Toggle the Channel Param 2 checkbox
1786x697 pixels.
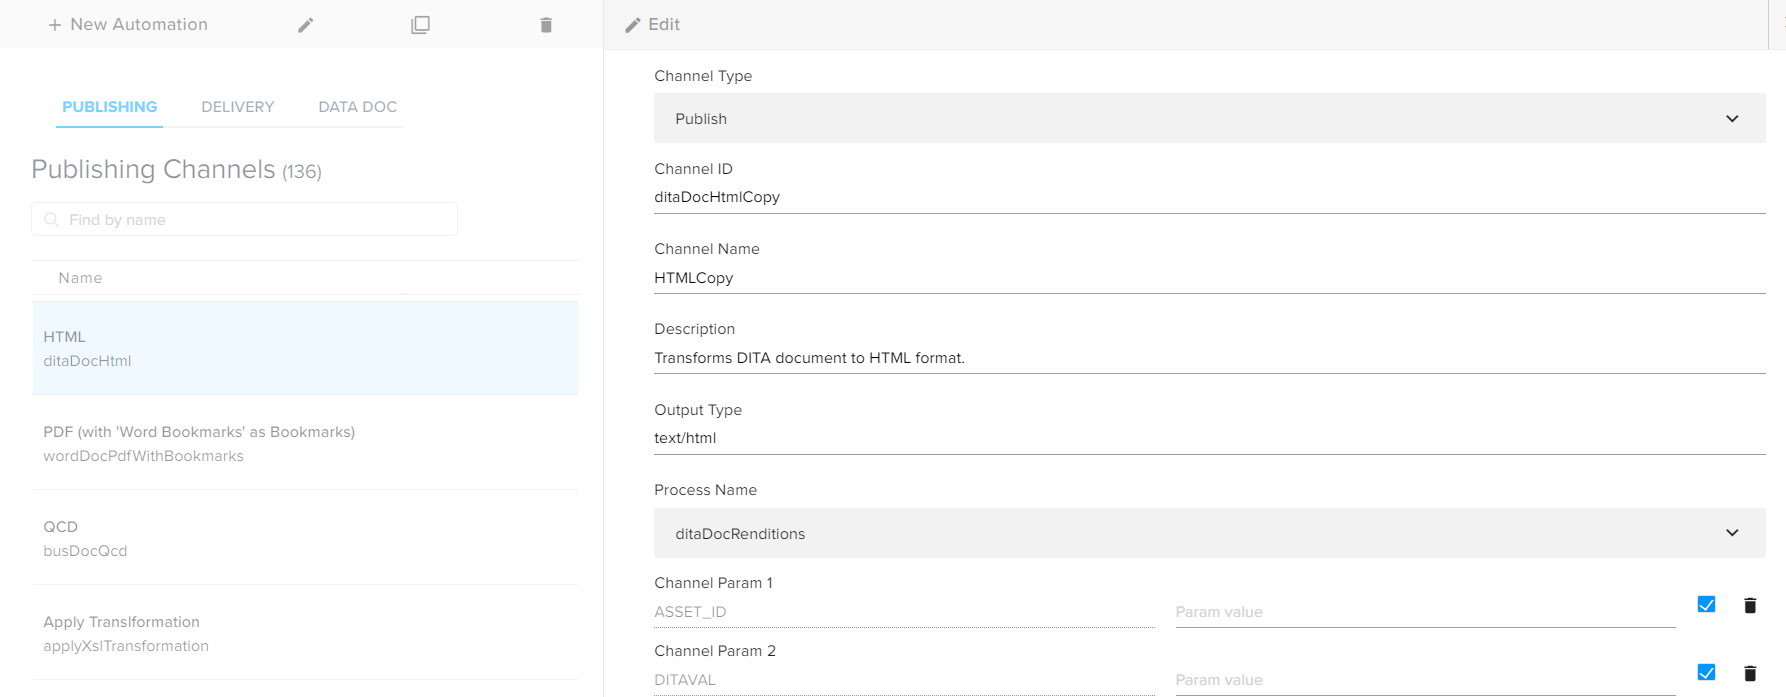[1706, 672]
